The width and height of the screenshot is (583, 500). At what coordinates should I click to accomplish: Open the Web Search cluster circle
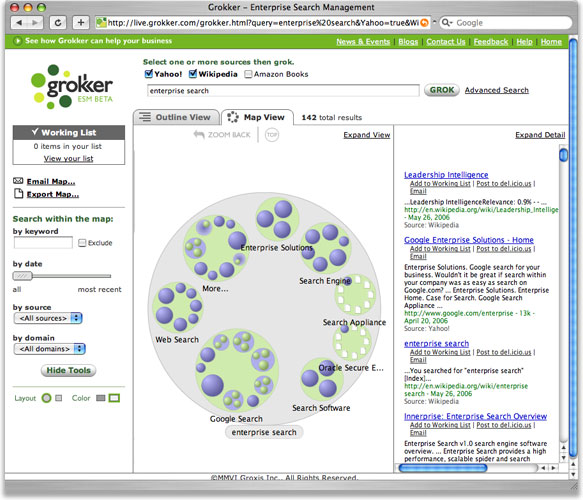(x=178, y=307)
